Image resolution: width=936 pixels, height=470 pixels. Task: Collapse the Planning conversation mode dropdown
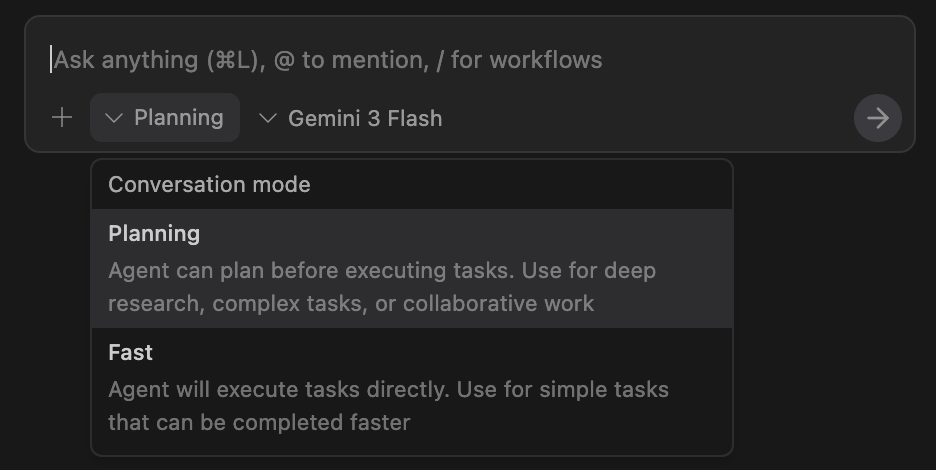[x=165, y=118]
